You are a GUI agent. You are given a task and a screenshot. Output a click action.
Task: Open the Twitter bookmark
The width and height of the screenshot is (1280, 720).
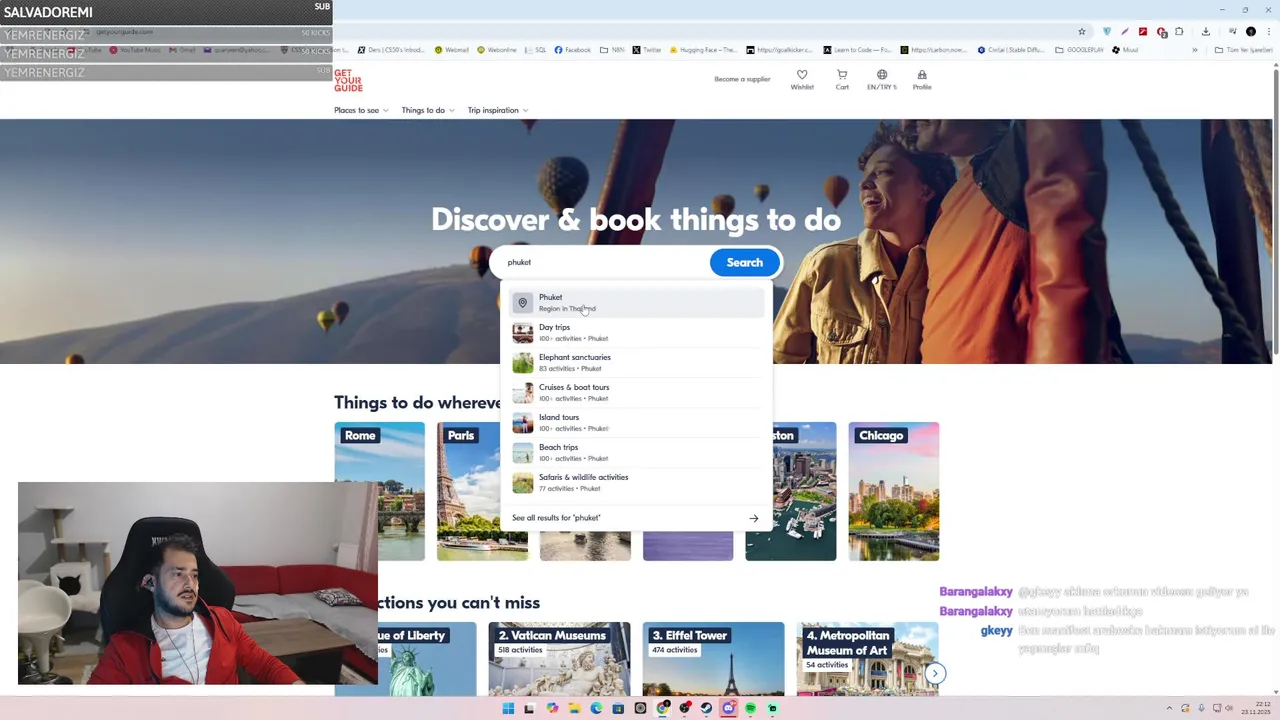coord(647,50)
